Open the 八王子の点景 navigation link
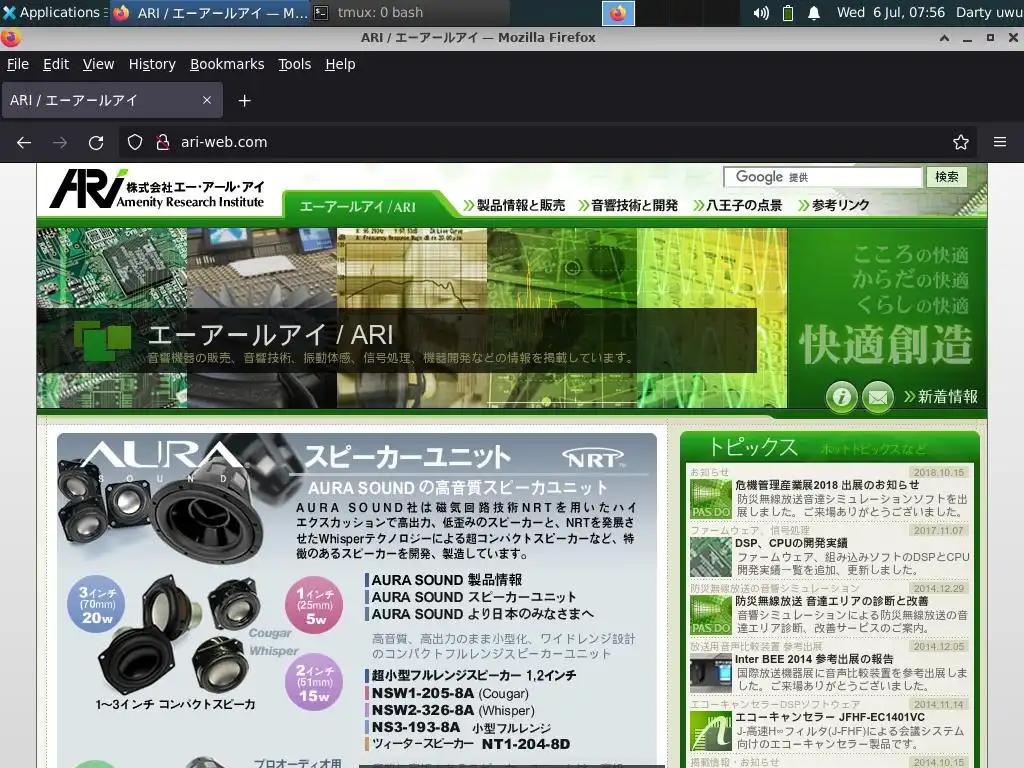This screenshot has height=768, width=1024. (738, 205)
